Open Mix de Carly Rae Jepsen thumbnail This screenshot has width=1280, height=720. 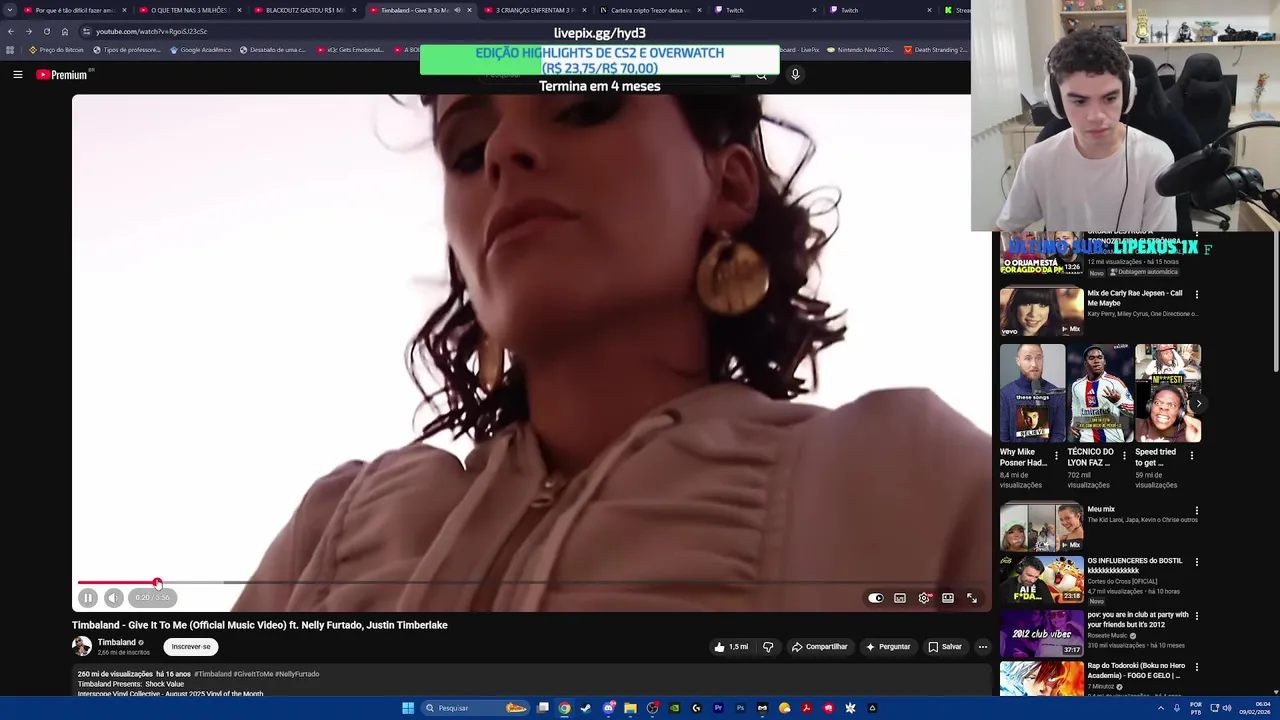click(1041, 312)
